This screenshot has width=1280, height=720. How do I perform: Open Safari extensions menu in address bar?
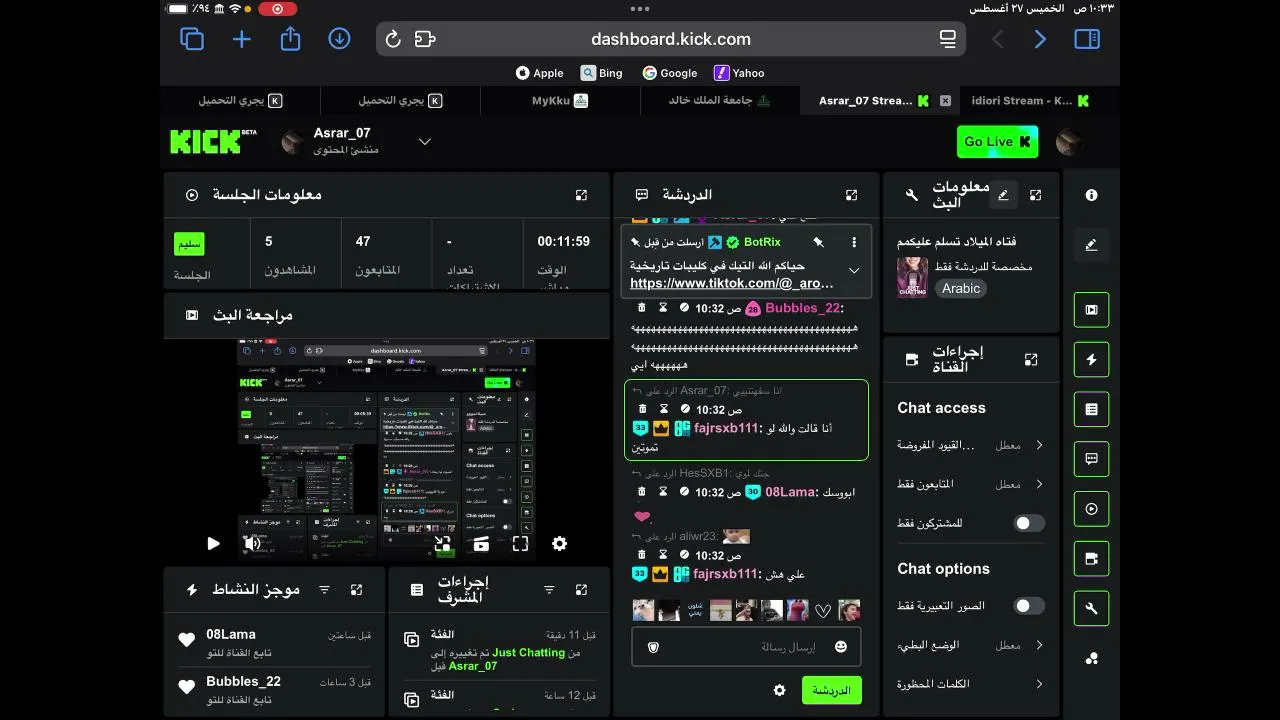[x=425, y=39]
